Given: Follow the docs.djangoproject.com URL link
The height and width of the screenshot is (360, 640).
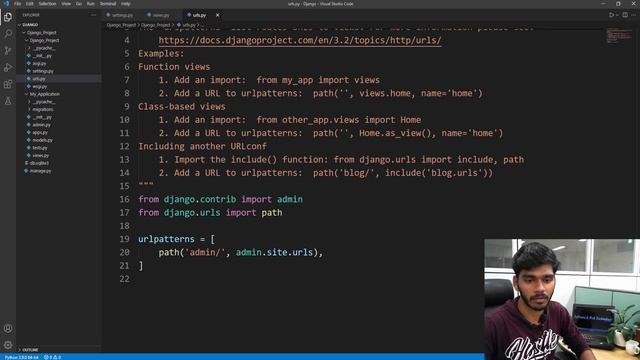Looking at the screenshot, I should pos(300,40).
